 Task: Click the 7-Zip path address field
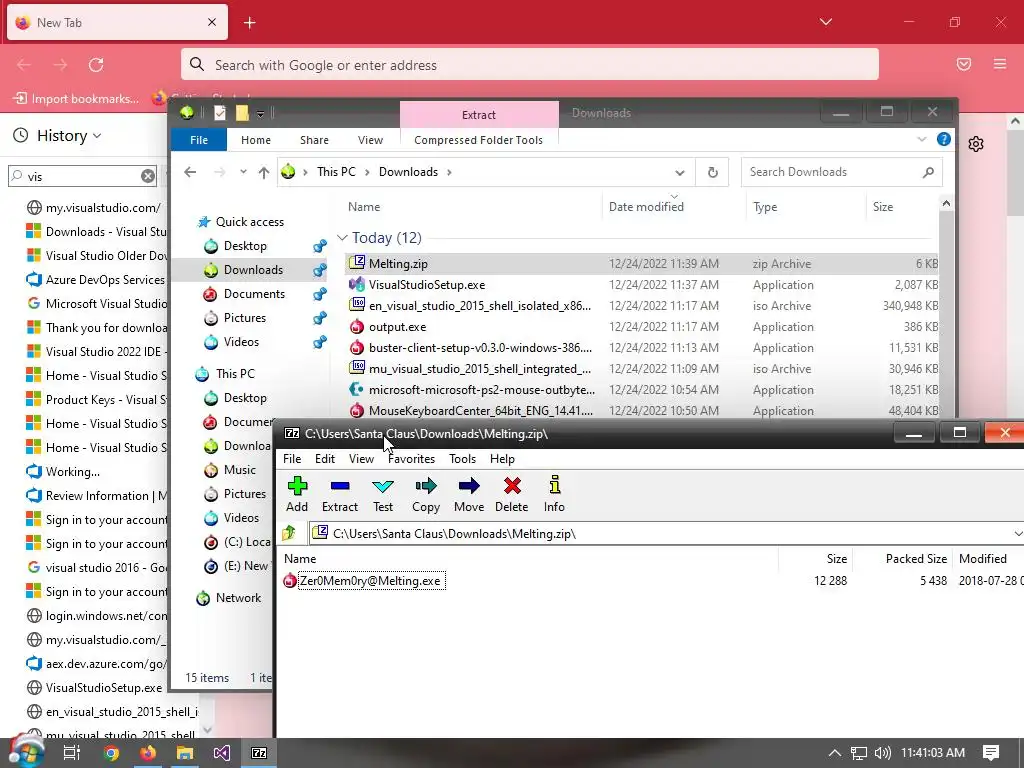[660, 534]
